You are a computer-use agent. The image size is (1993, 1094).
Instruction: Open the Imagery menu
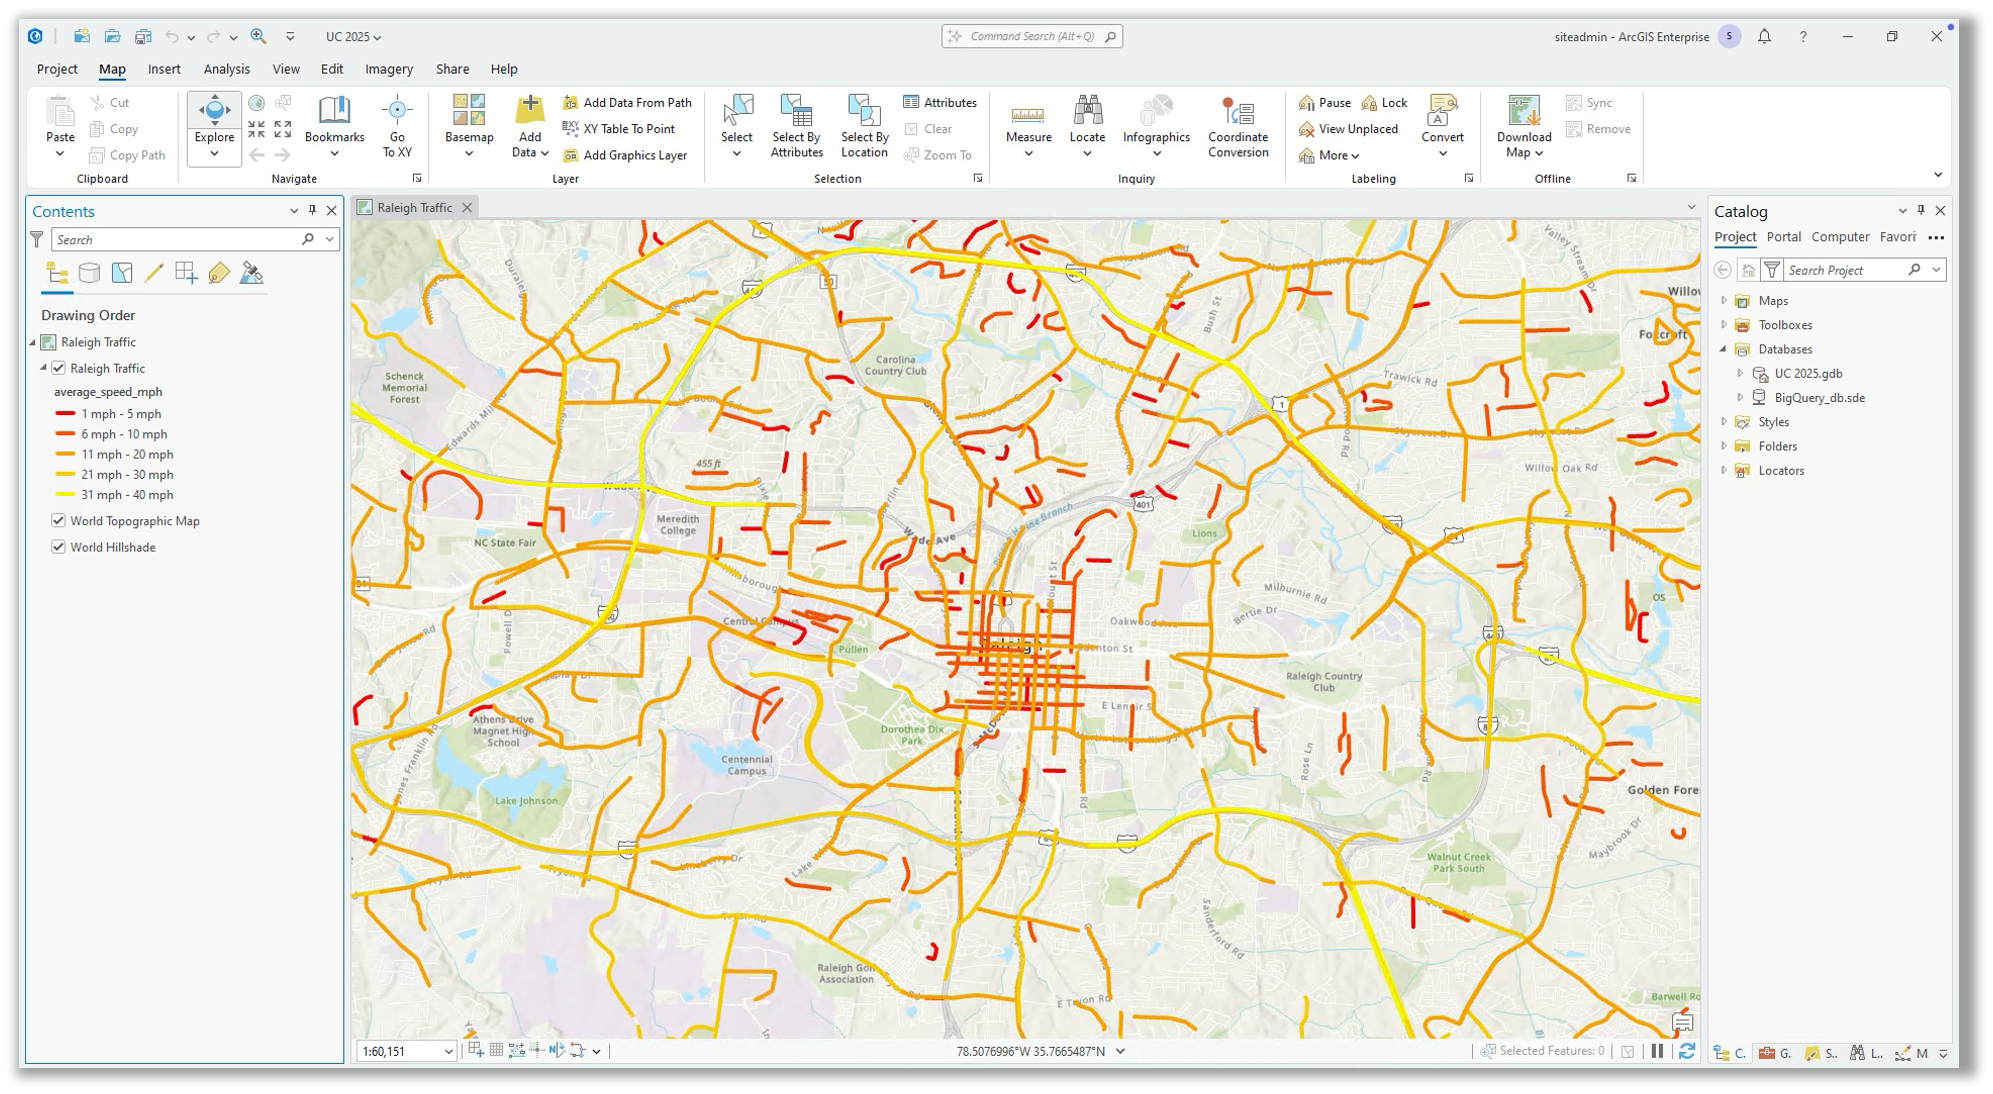point(388,68)
